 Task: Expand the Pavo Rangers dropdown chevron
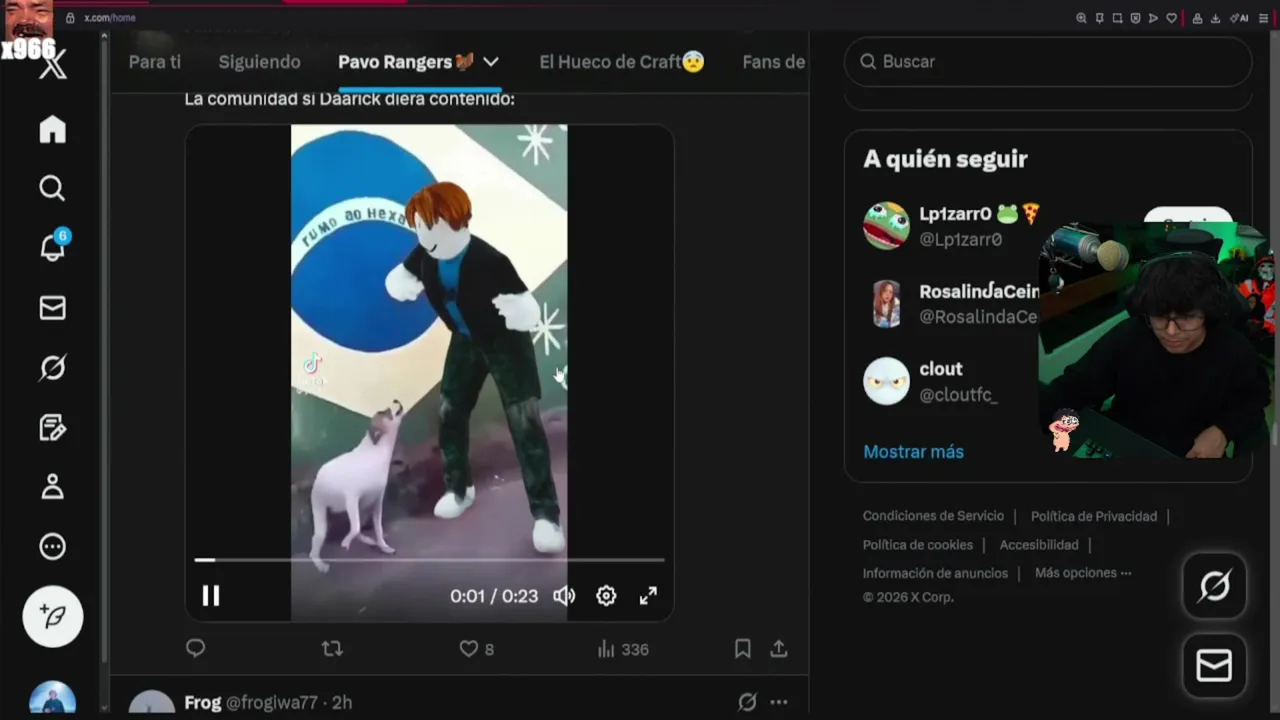click(491, 62)
